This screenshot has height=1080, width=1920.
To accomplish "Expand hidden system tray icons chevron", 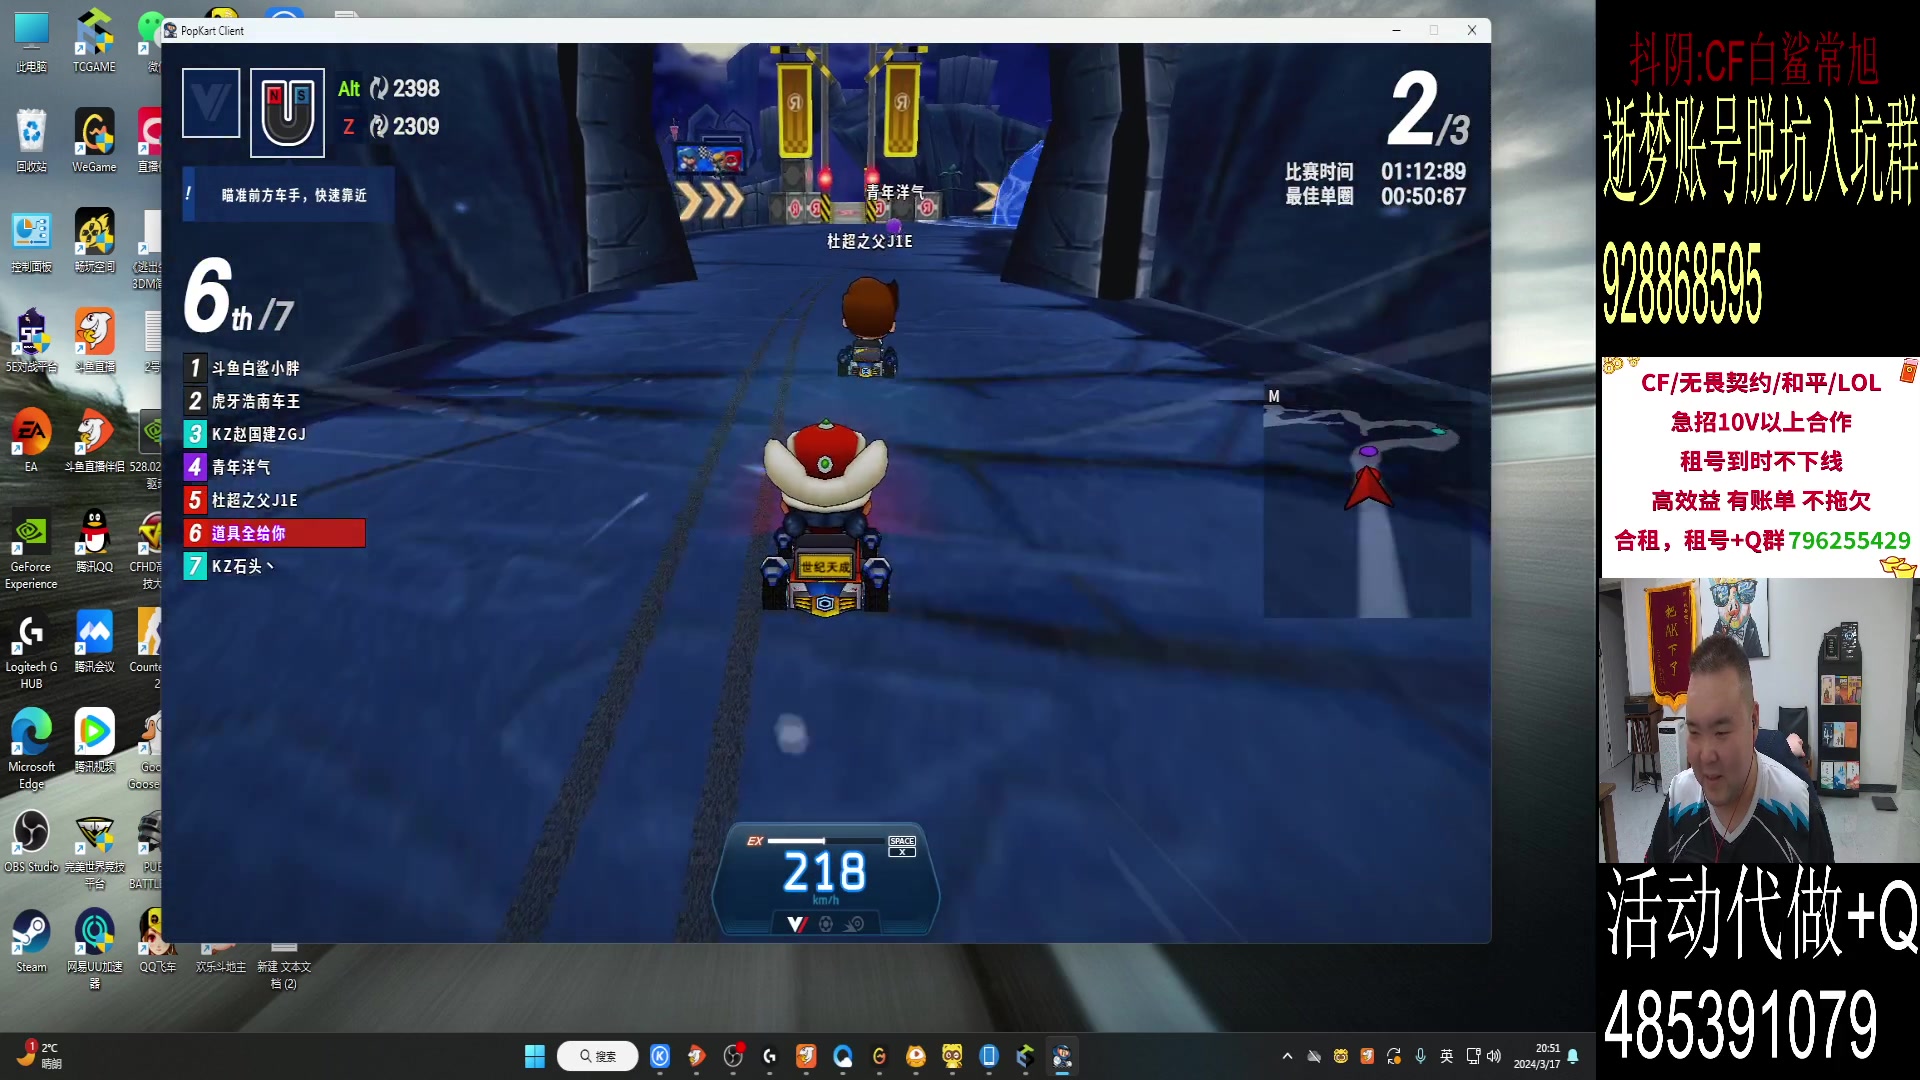I will pos(1287,1056).
